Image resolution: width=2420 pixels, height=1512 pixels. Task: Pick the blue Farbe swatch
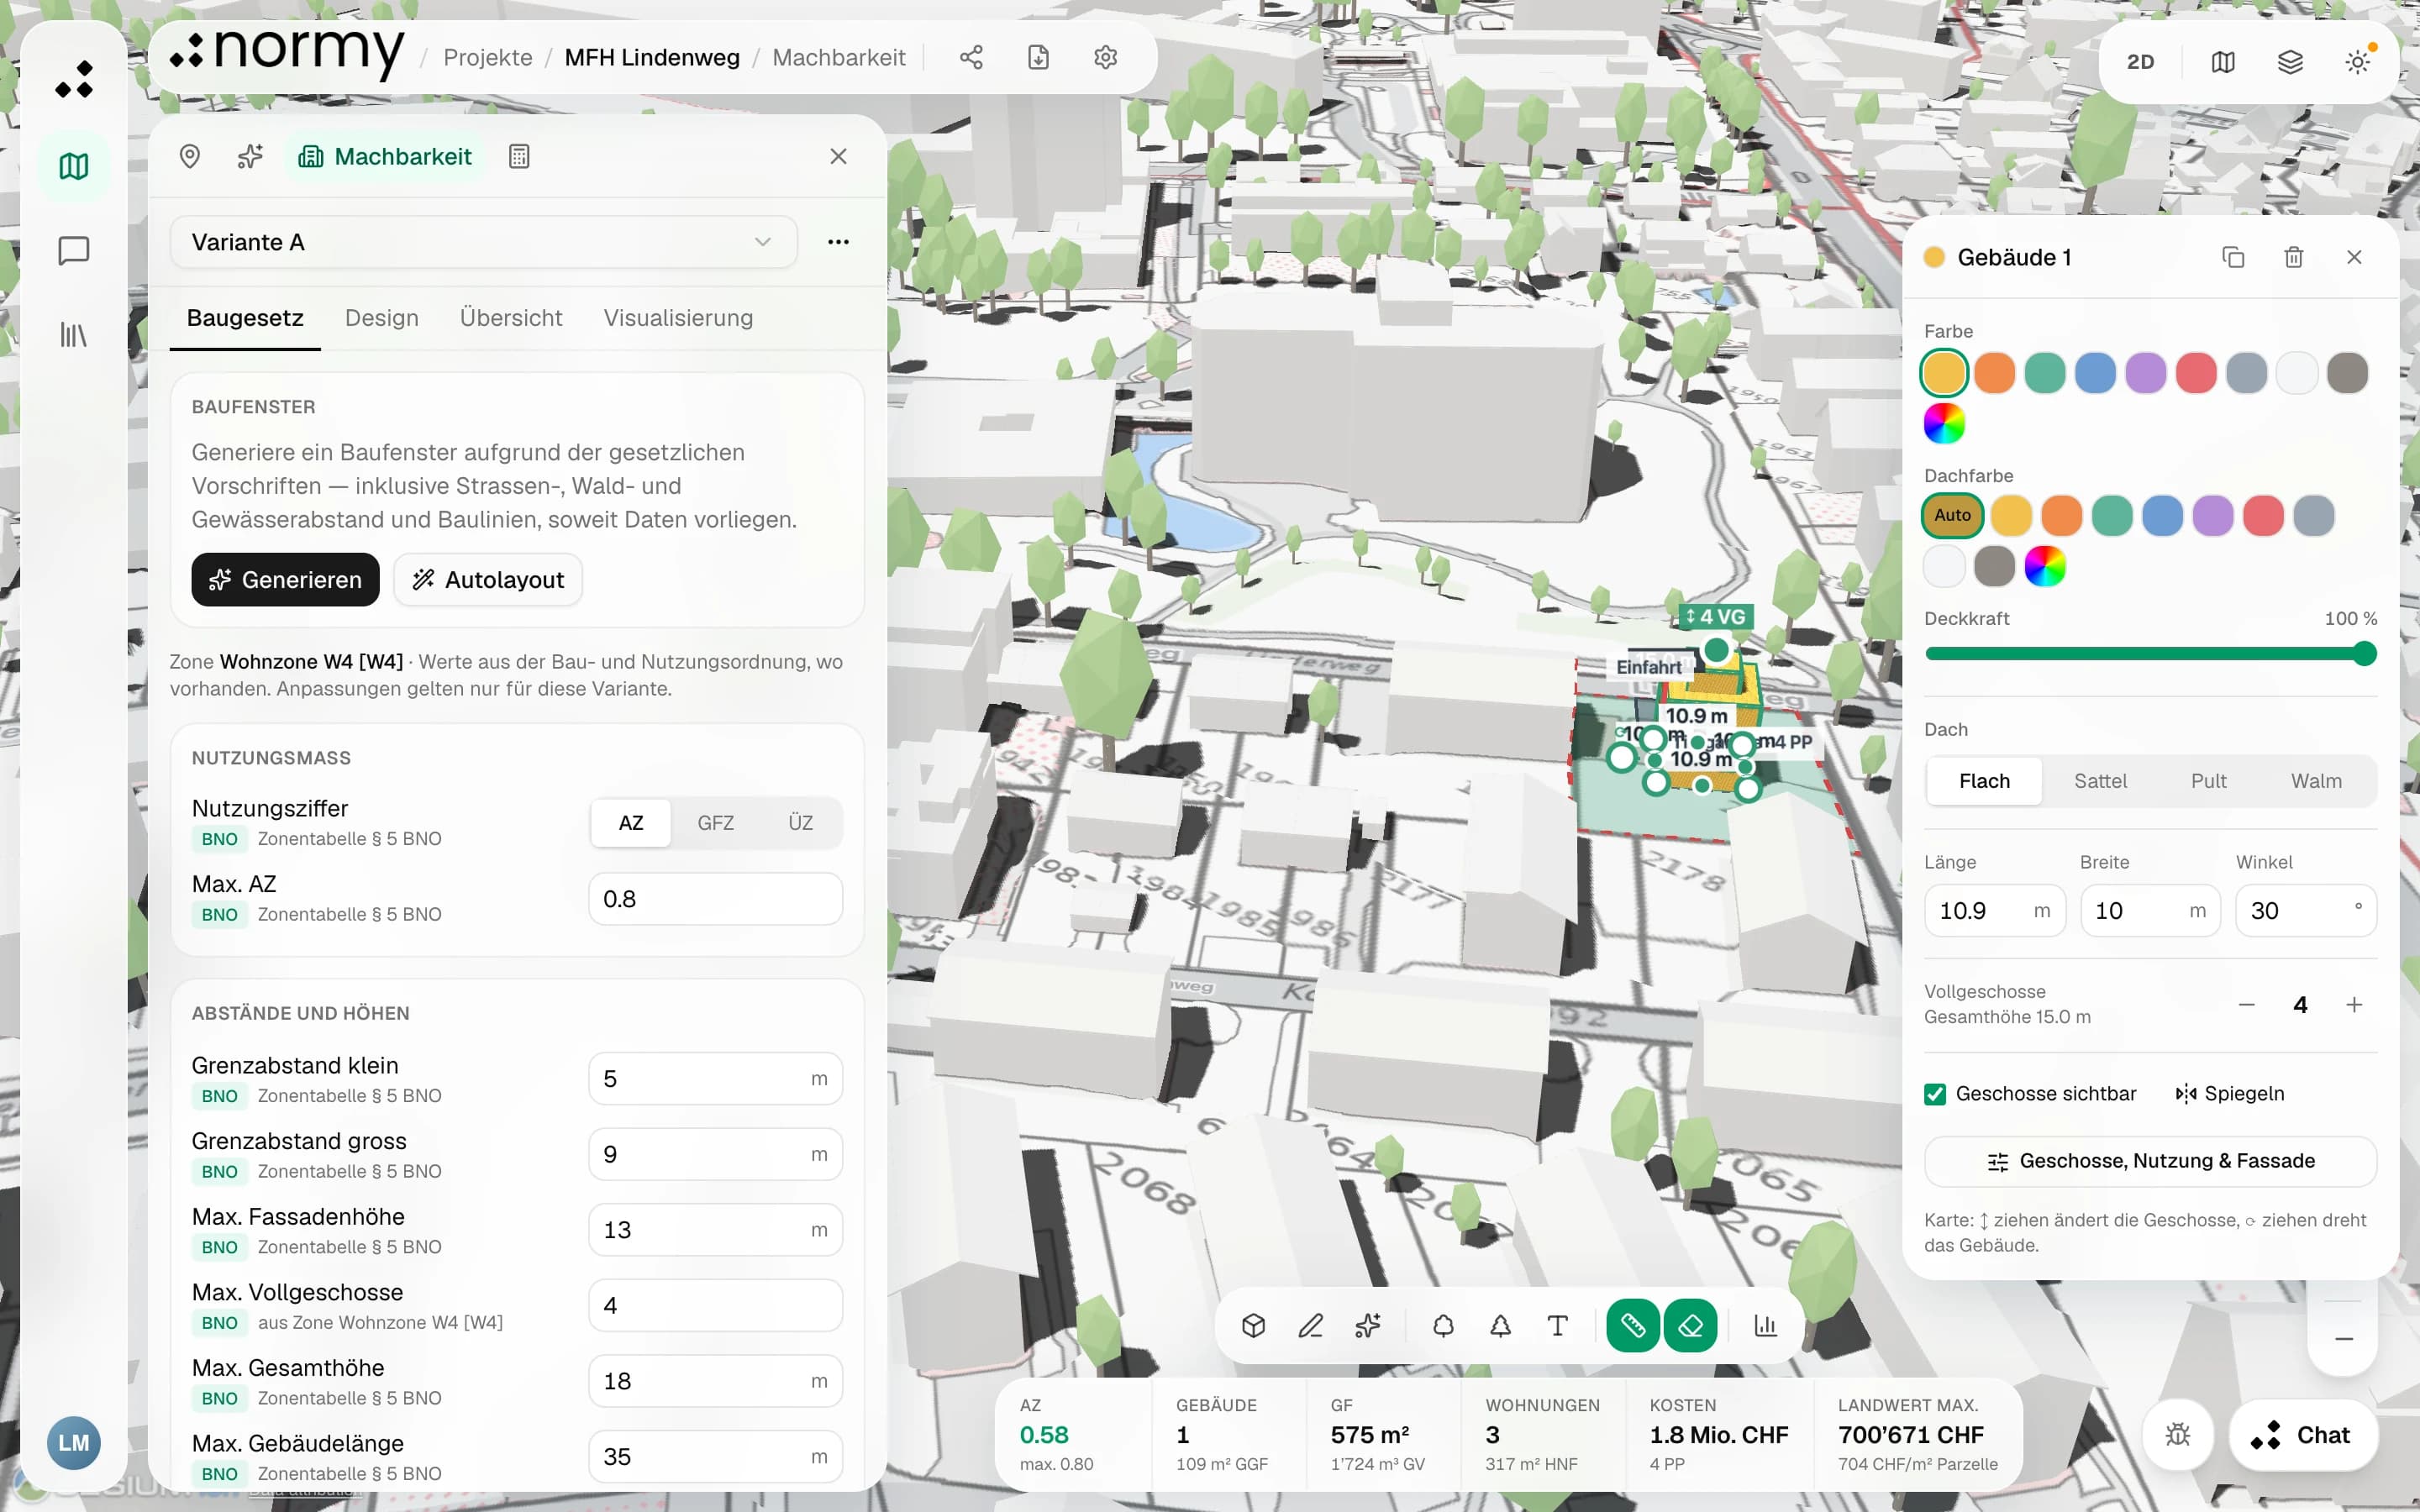[x=2095, y=373]
